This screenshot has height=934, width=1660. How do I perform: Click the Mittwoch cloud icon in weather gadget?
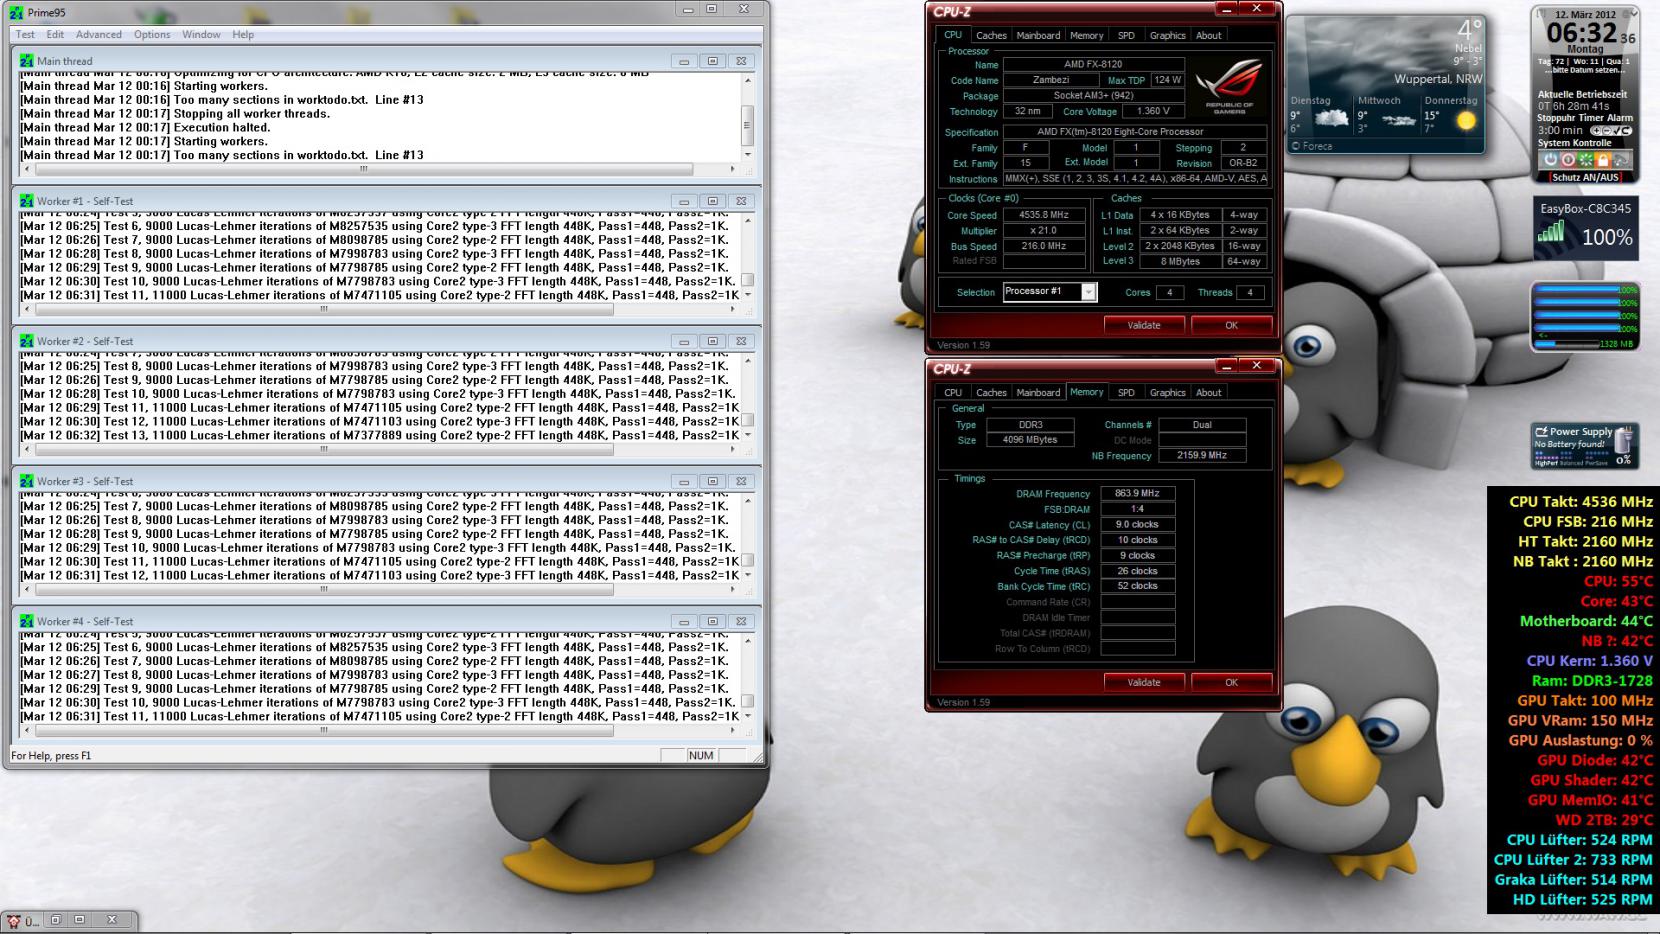click(x=1398, y=120)
